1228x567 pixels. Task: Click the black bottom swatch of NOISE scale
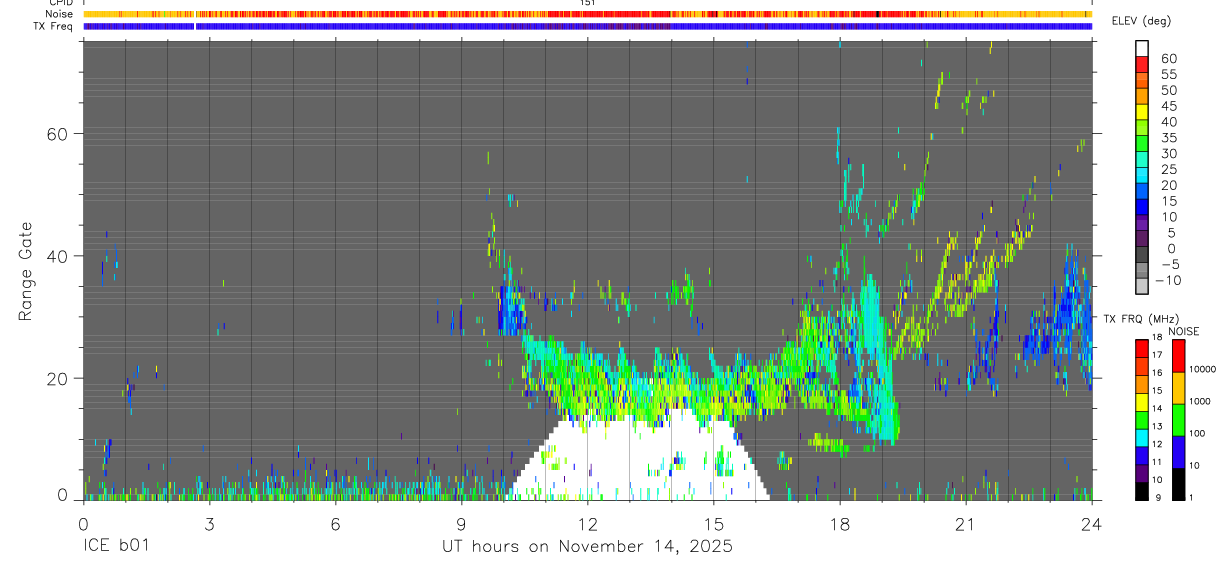[x=1177, y=484]
